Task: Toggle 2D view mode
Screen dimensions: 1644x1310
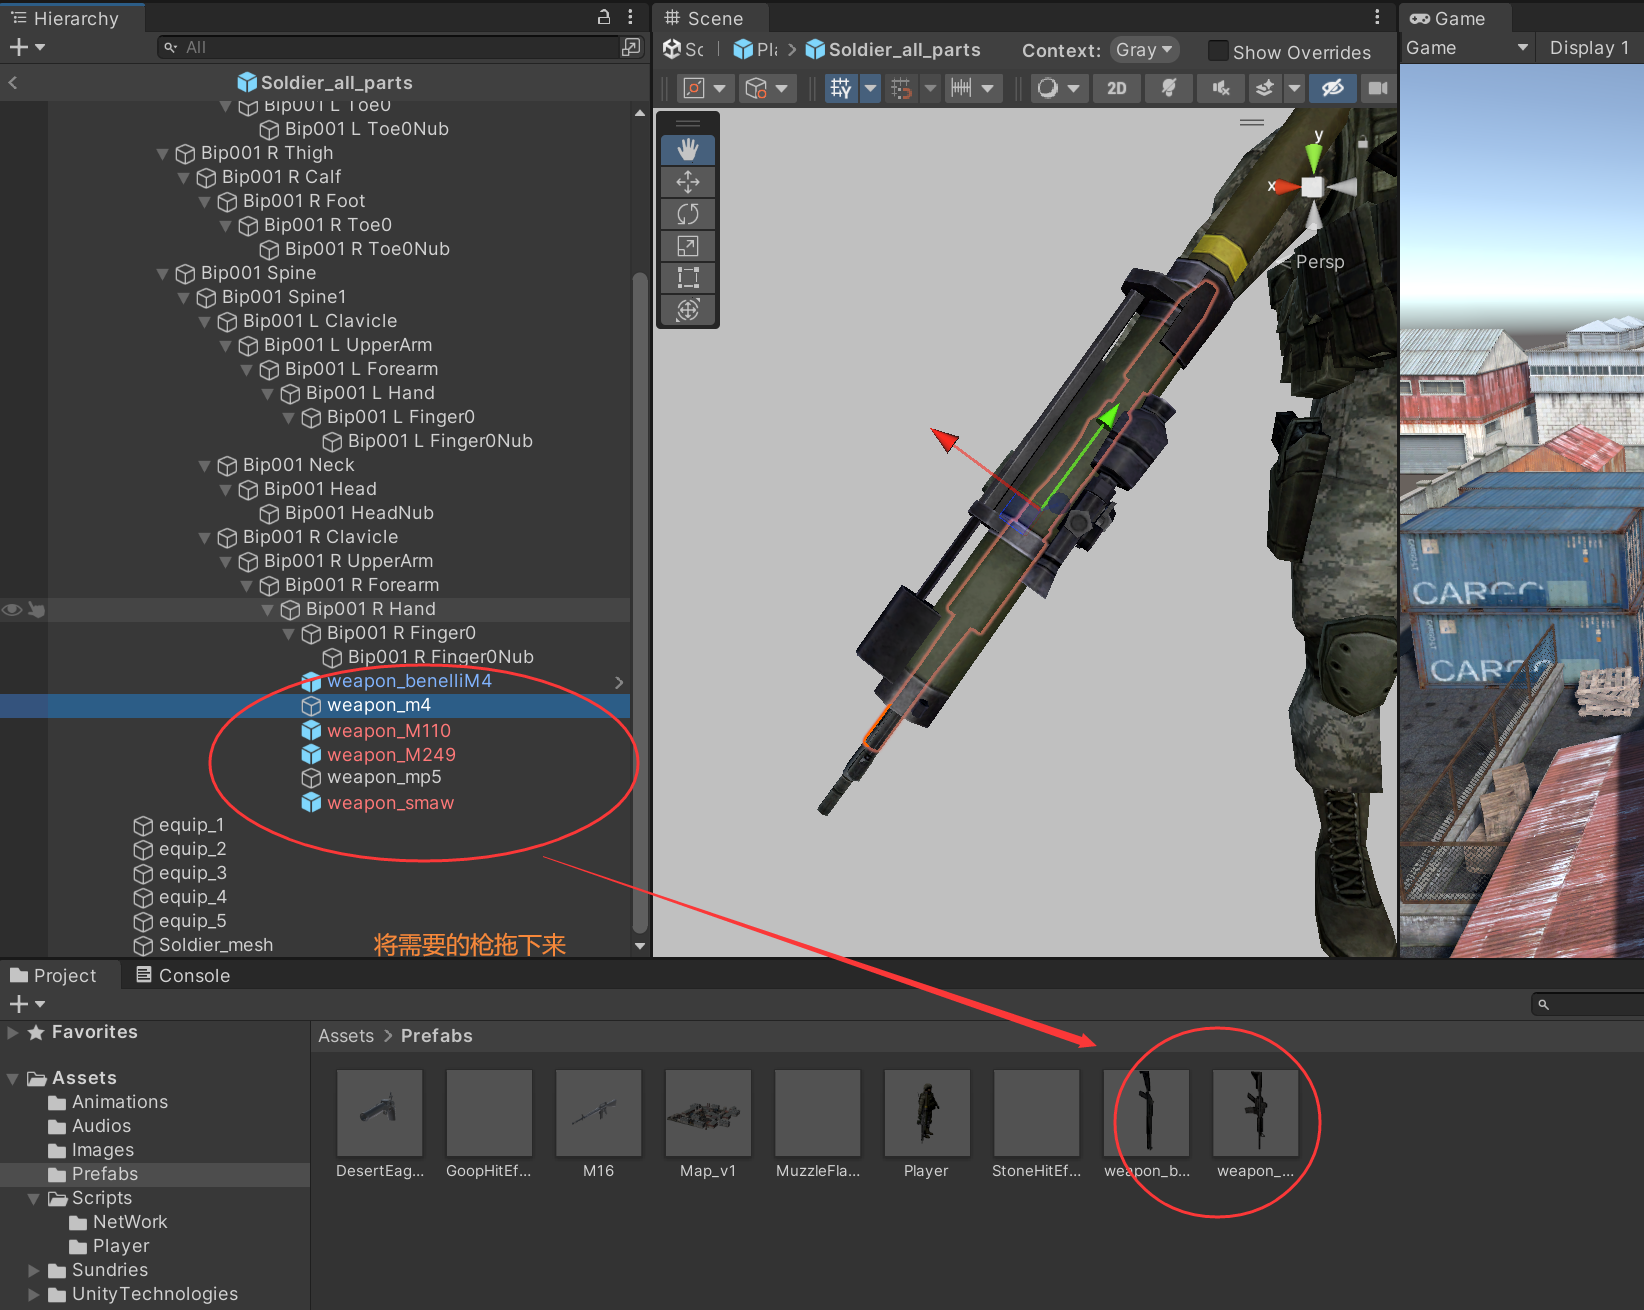Action: pos(1117,89)
